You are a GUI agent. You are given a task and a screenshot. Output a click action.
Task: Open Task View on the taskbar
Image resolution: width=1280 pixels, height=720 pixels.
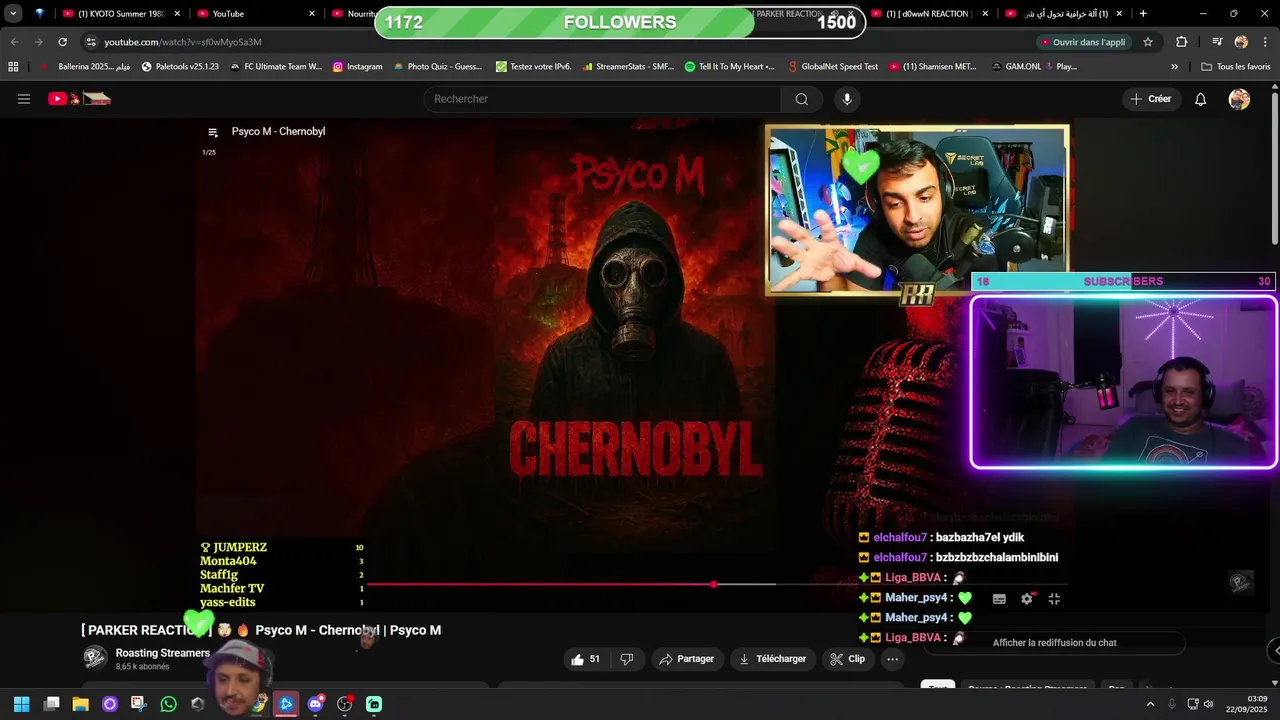[51, 704]
